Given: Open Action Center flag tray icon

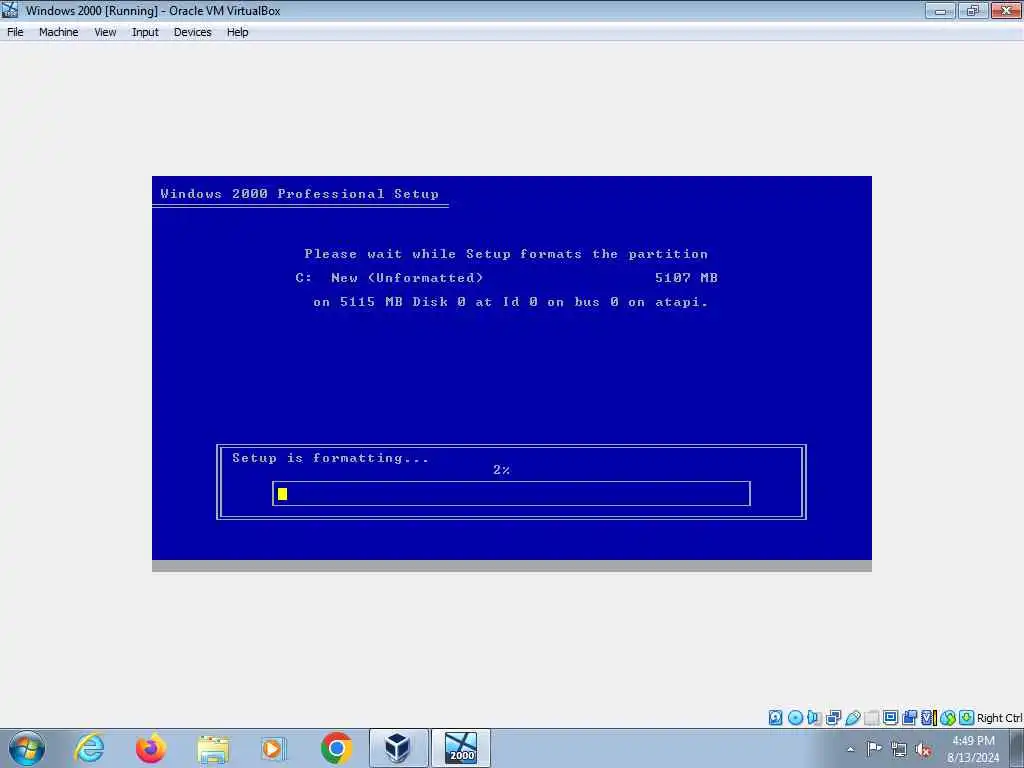Looking at the screenshot, I should 874,748.
